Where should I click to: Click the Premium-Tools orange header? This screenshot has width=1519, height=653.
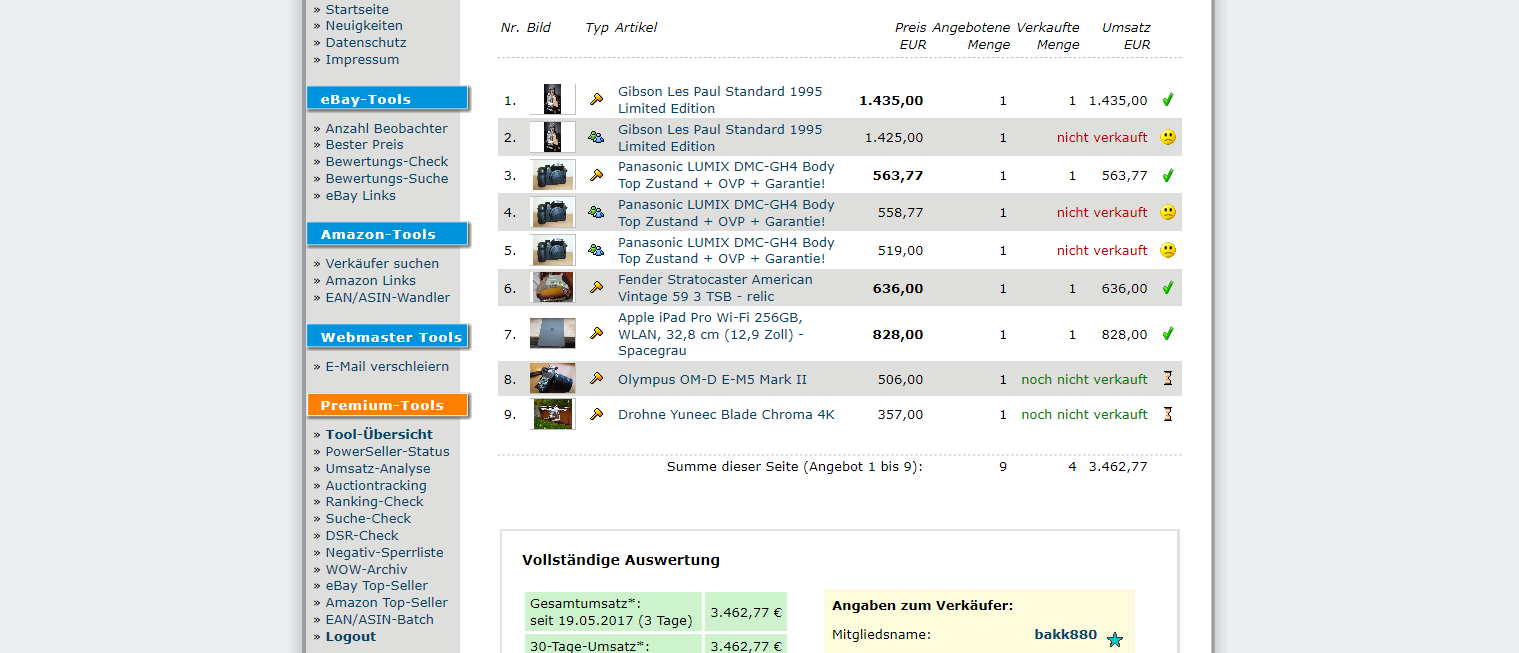tap(388, 405)
